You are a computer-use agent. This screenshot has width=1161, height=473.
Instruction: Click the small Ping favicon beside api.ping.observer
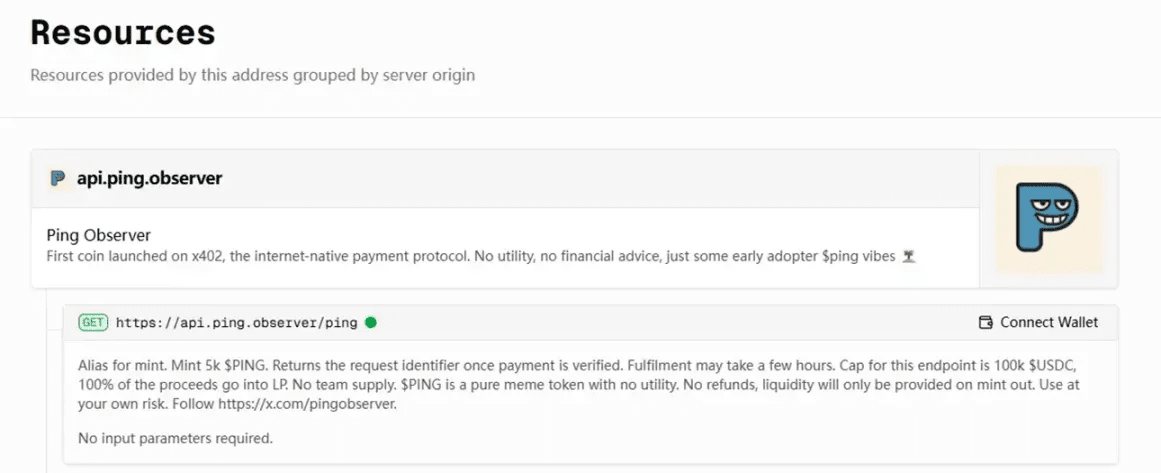click(x=58, y=179)
